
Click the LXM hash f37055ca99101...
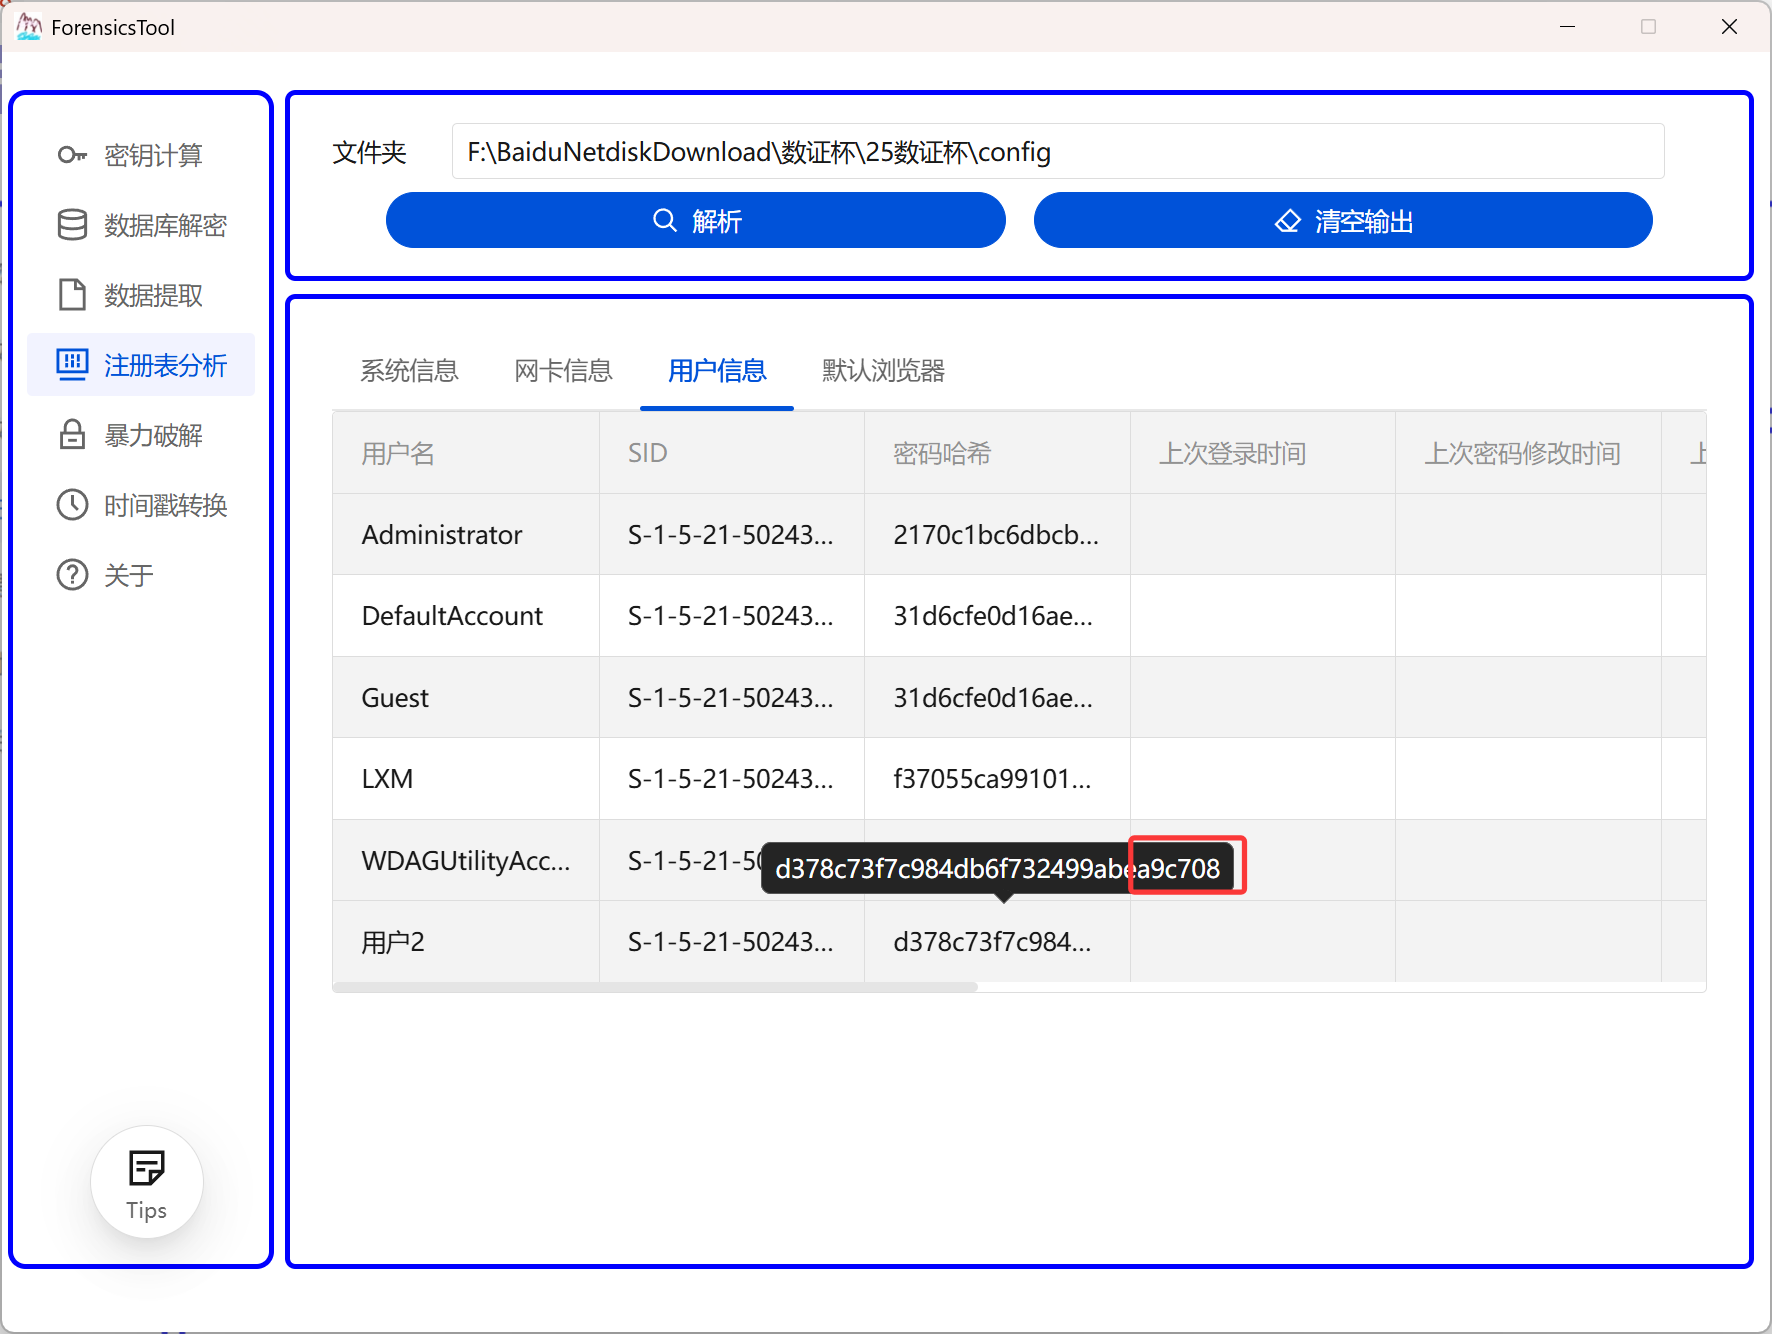point(998,779)
